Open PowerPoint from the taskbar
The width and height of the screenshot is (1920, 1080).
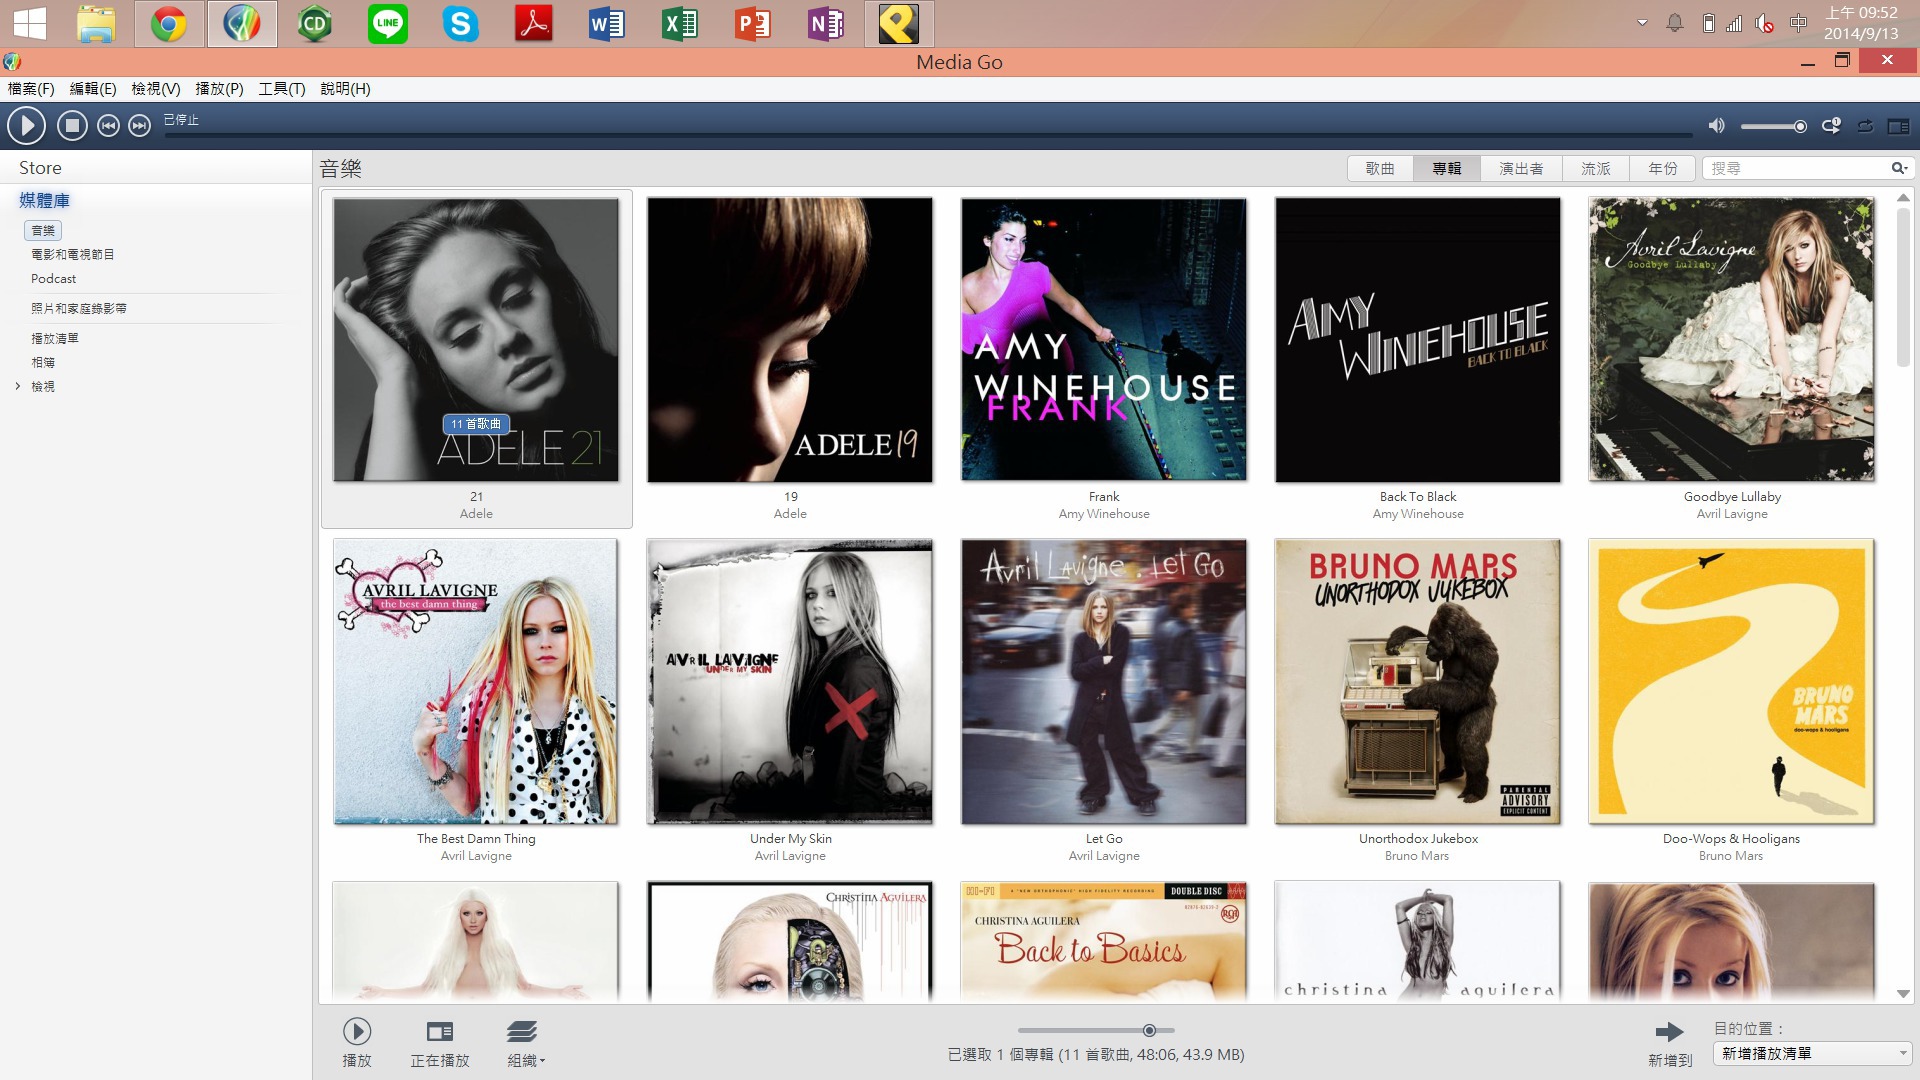click(753, 24)
